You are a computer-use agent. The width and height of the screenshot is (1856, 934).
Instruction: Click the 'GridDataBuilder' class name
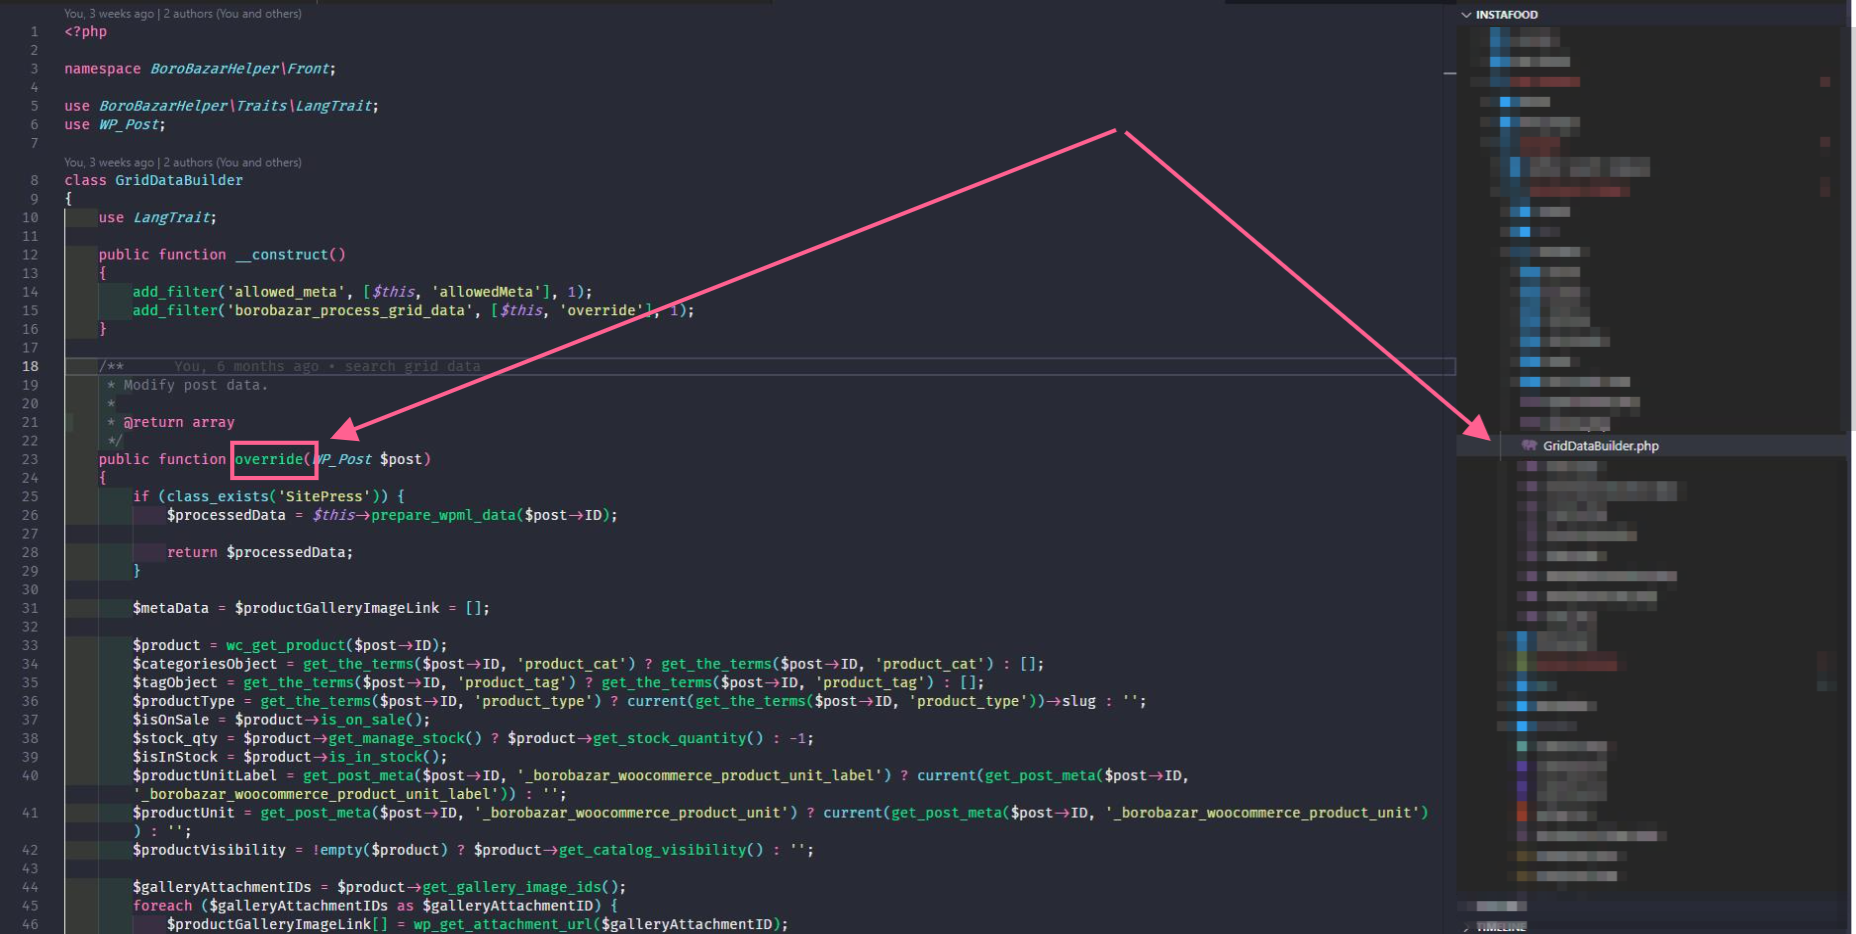click(179, 181)
